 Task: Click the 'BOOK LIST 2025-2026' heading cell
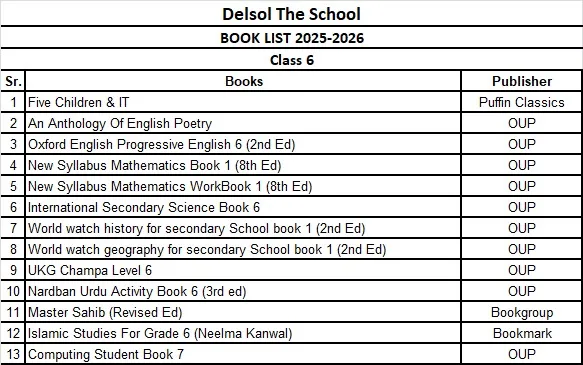292,38
